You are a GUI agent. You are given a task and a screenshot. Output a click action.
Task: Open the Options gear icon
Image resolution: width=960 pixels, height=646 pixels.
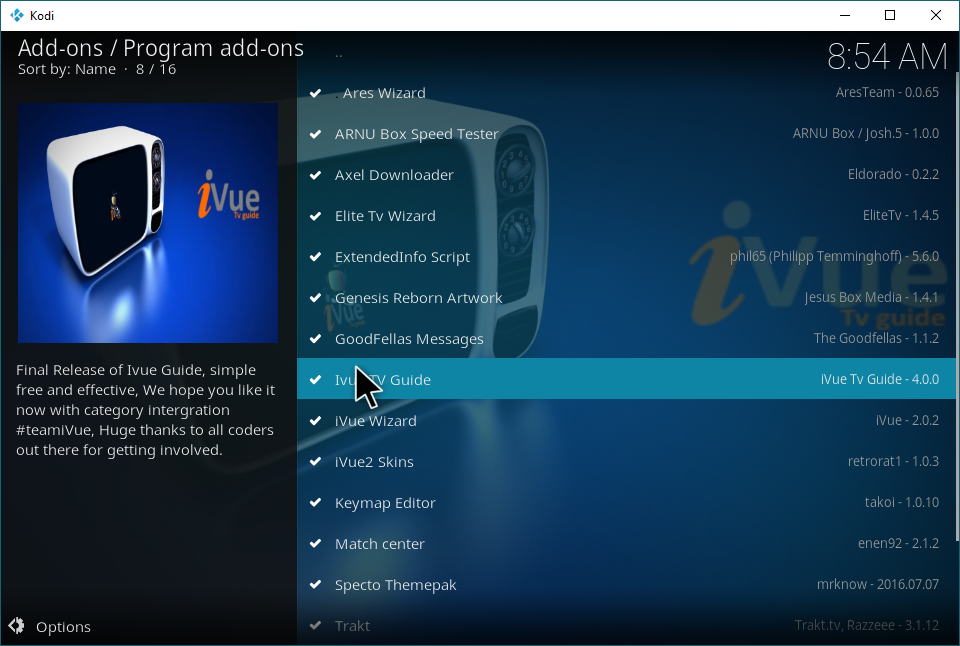point(17,625)
